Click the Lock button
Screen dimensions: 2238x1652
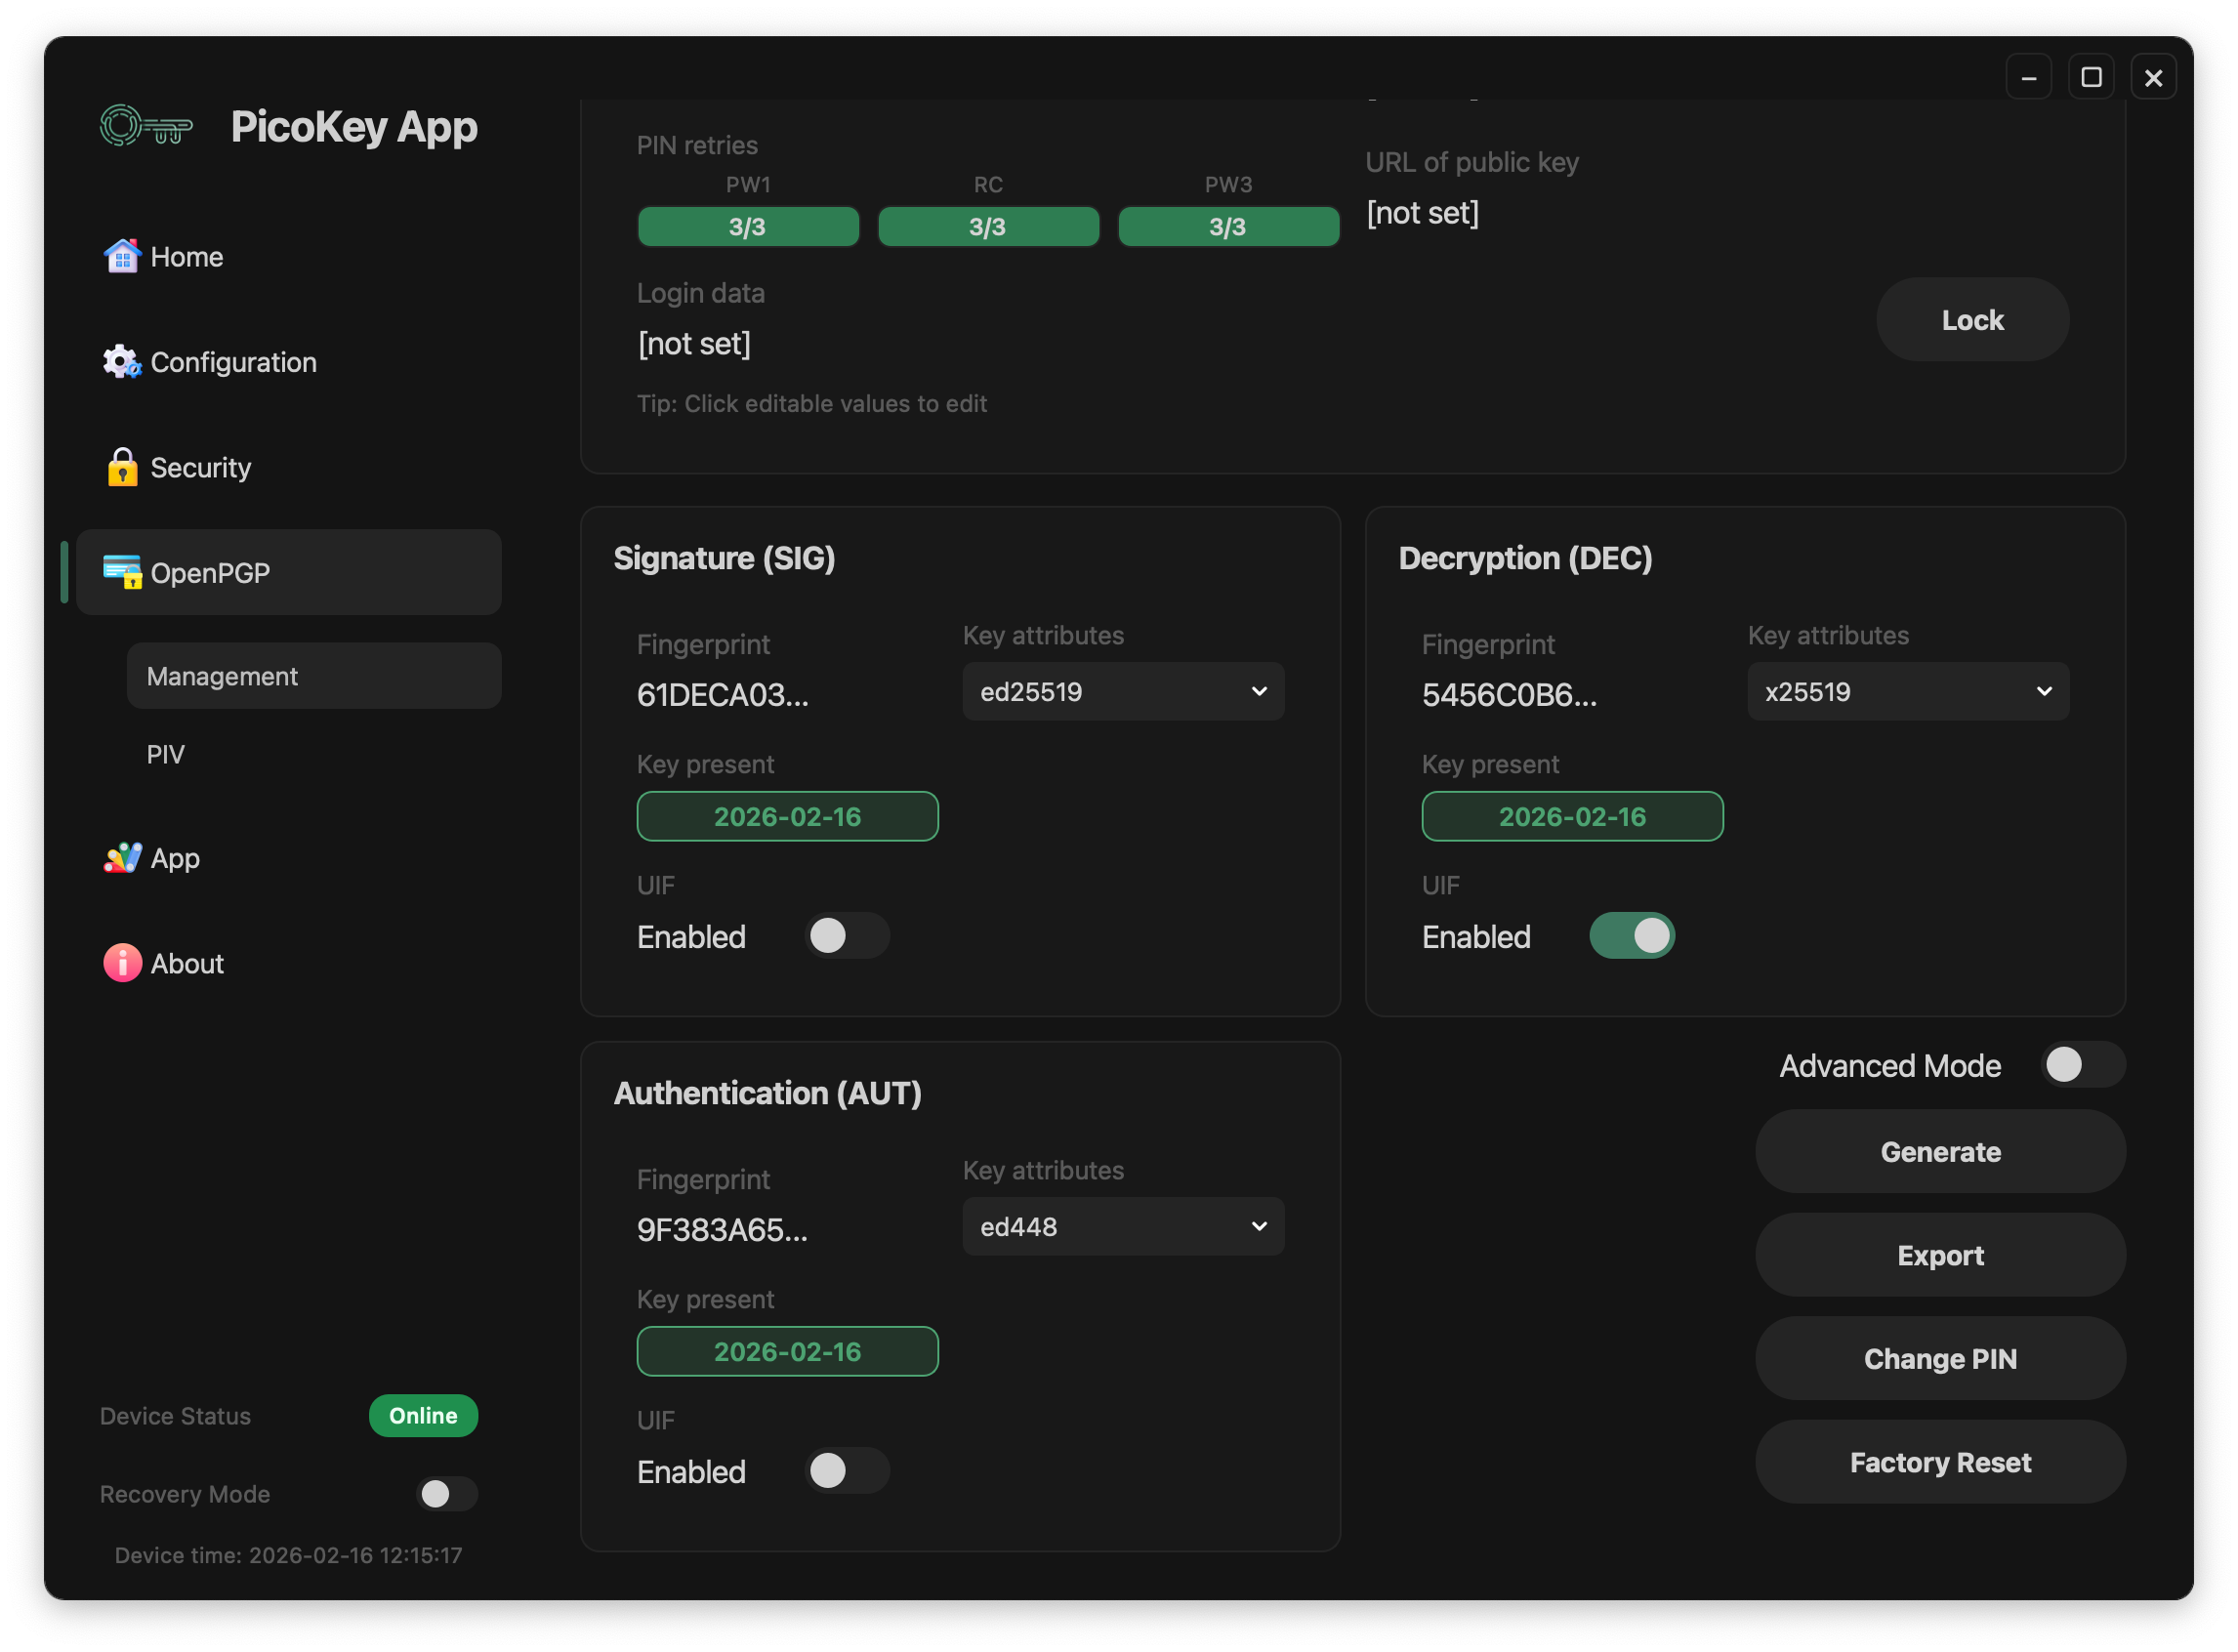[x=1972, y=319]
